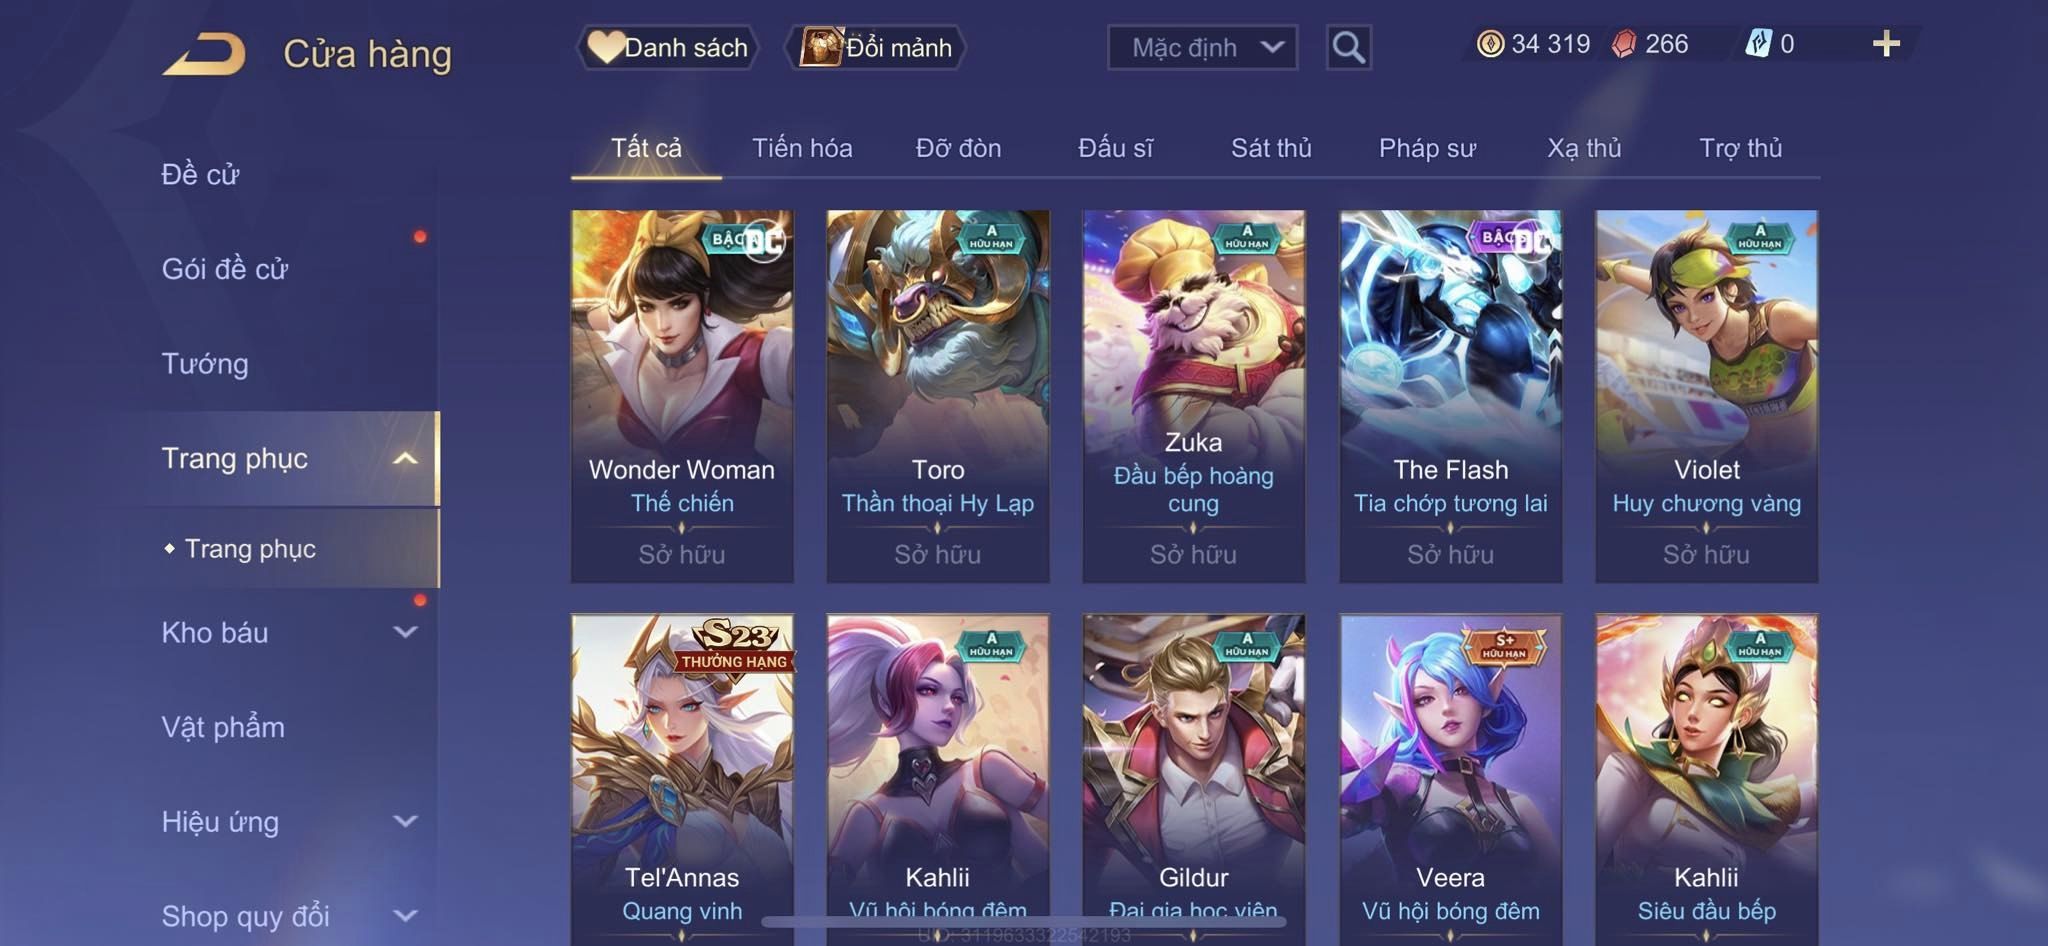Open Gói đề cử in the sidebar

pyautogui.click(x=225, y=269)
